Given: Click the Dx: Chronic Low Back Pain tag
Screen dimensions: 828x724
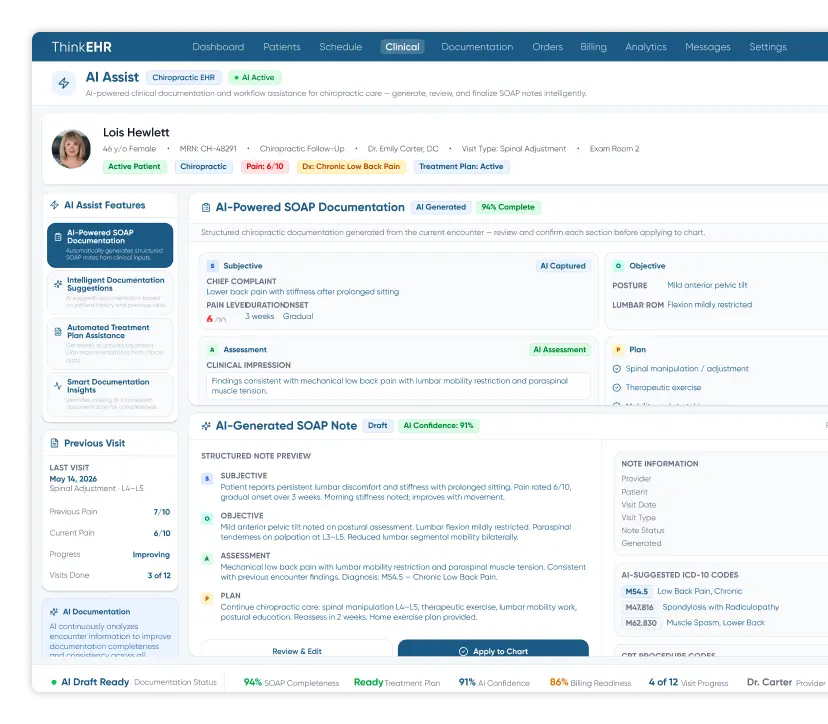Looking at the screenshot, I should tap(351, 166).
